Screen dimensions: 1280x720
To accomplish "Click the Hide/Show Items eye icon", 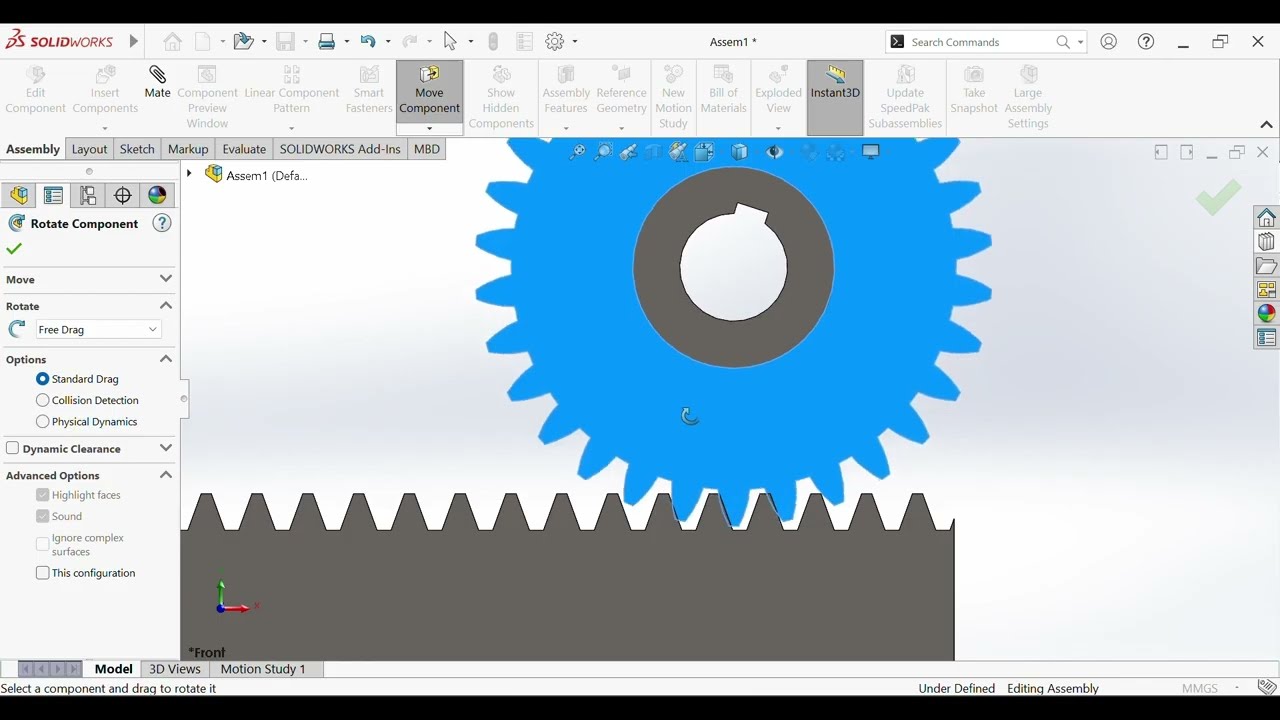I will coord(774,152).
